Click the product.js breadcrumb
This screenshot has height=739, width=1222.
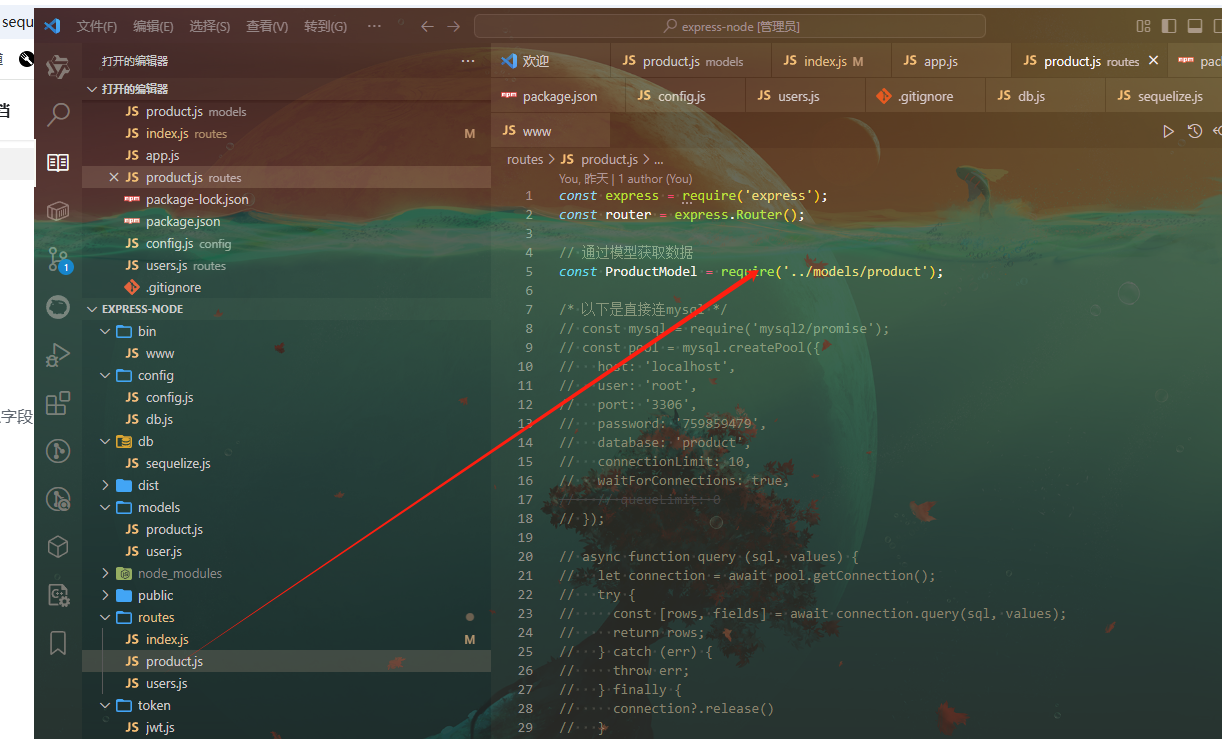point(599,159)
